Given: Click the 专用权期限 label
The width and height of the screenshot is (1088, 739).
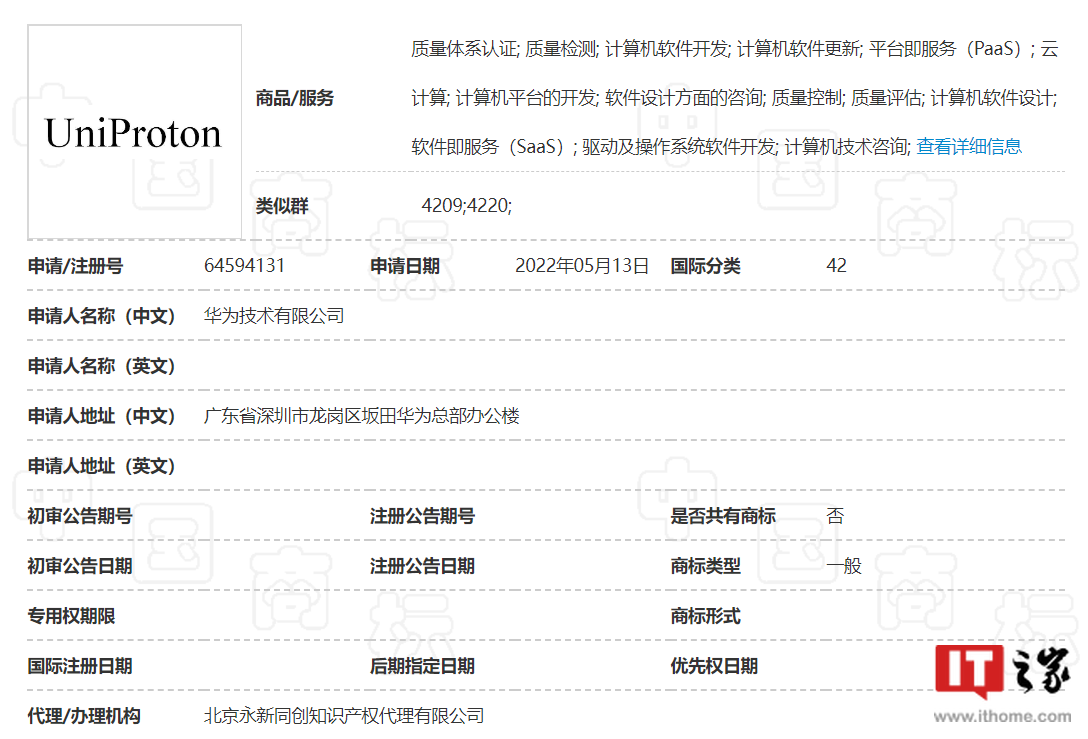Looking at the screenshot, I should coord(71,615).
